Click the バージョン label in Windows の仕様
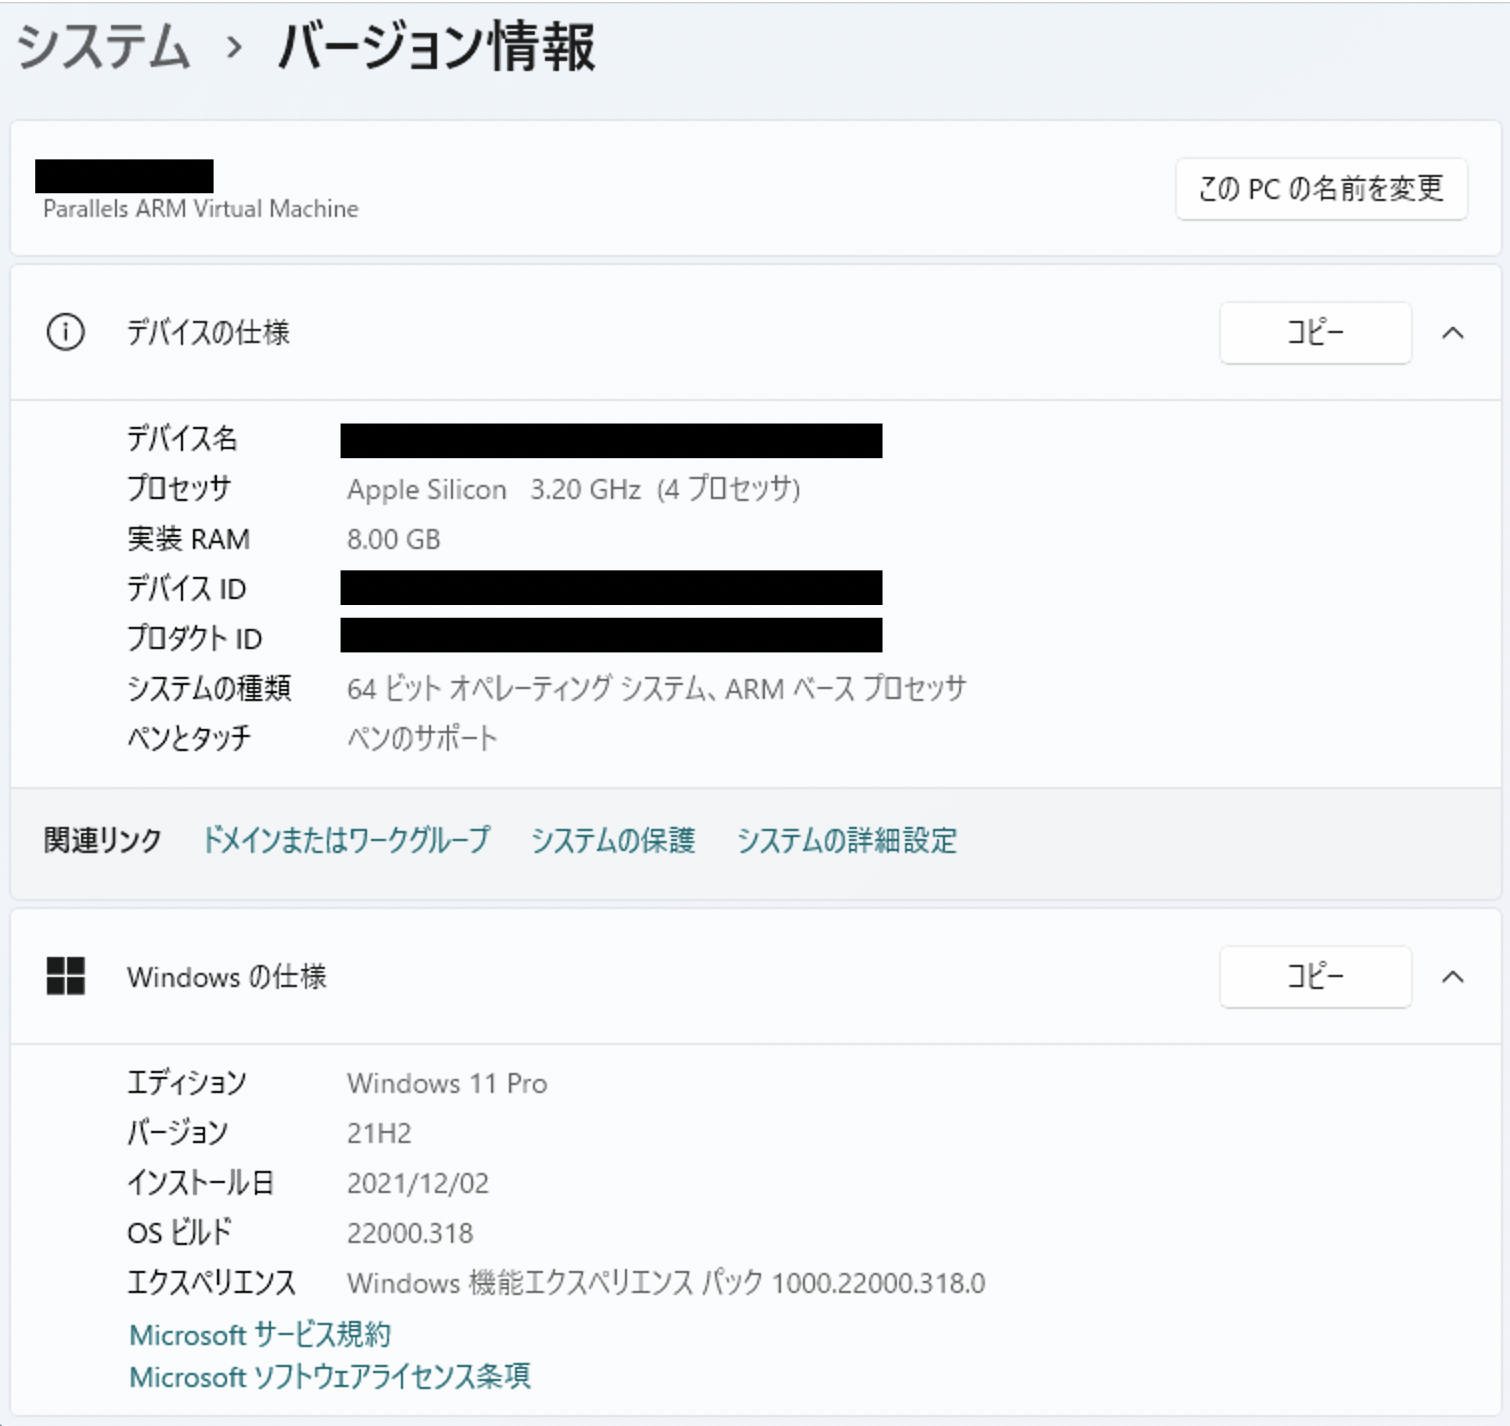 pos(178,1133)
